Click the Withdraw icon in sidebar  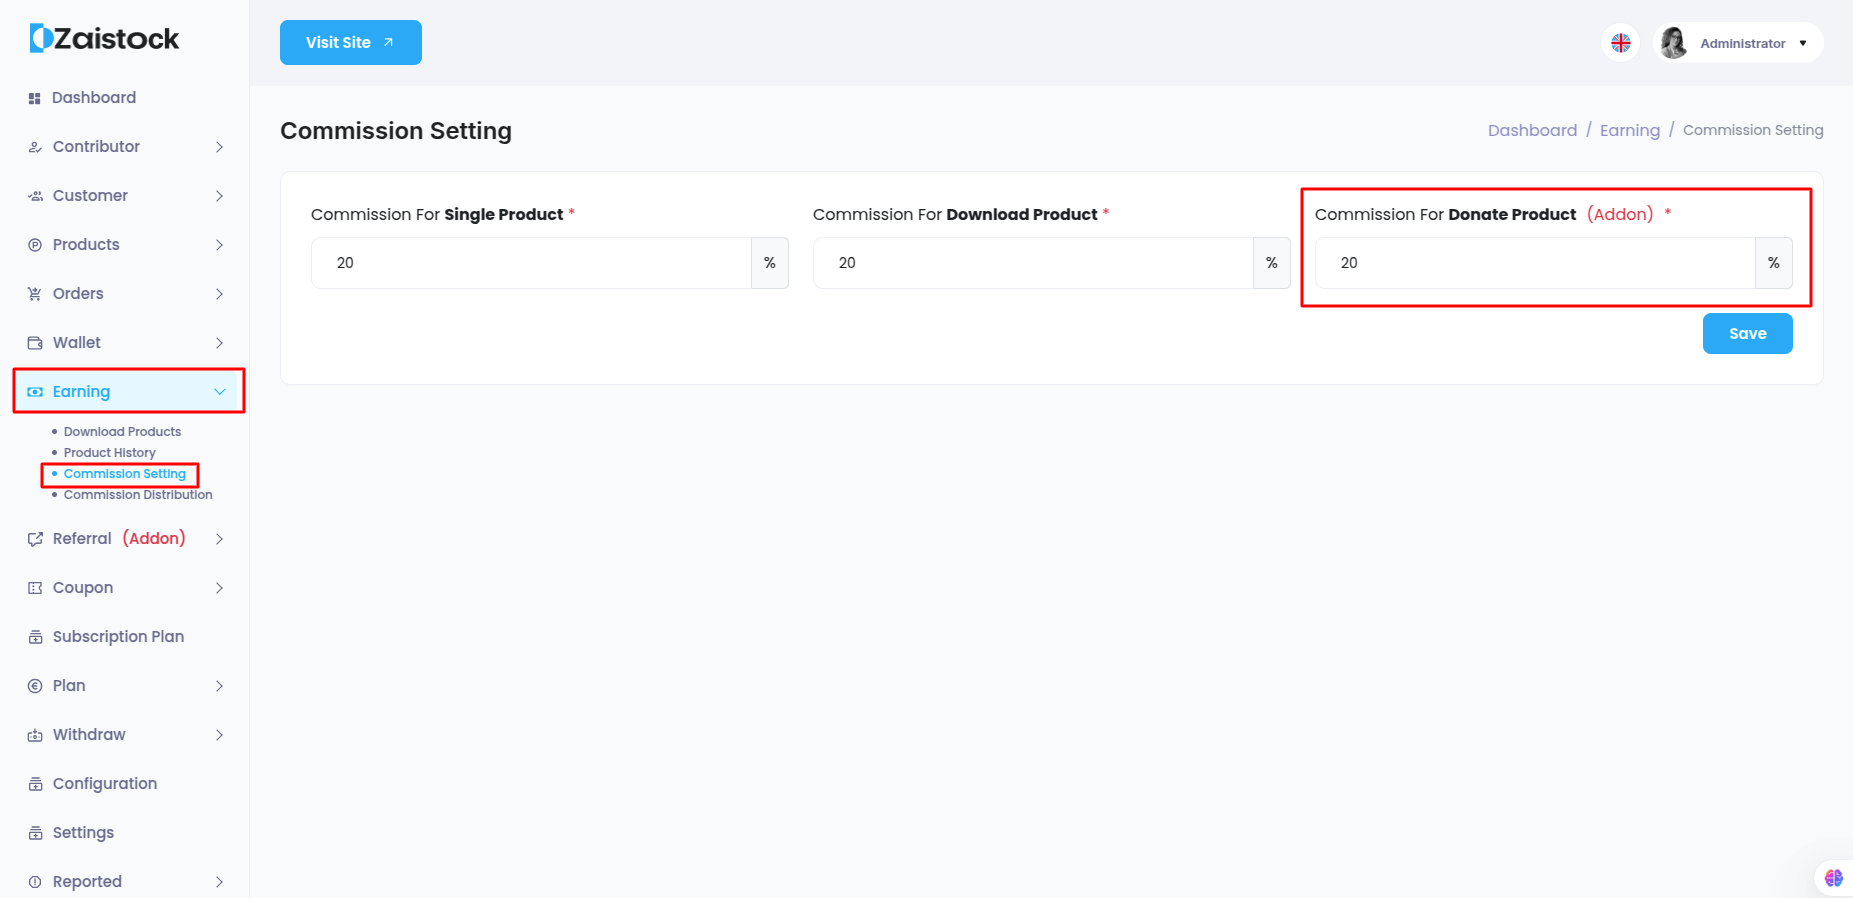pos(35,735)
